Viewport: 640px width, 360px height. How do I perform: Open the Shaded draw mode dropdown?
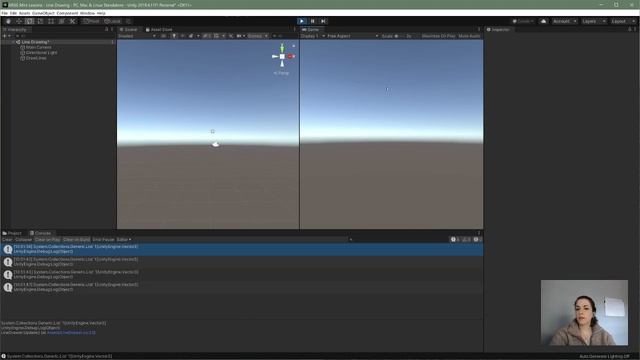click(x=137, y=36)
